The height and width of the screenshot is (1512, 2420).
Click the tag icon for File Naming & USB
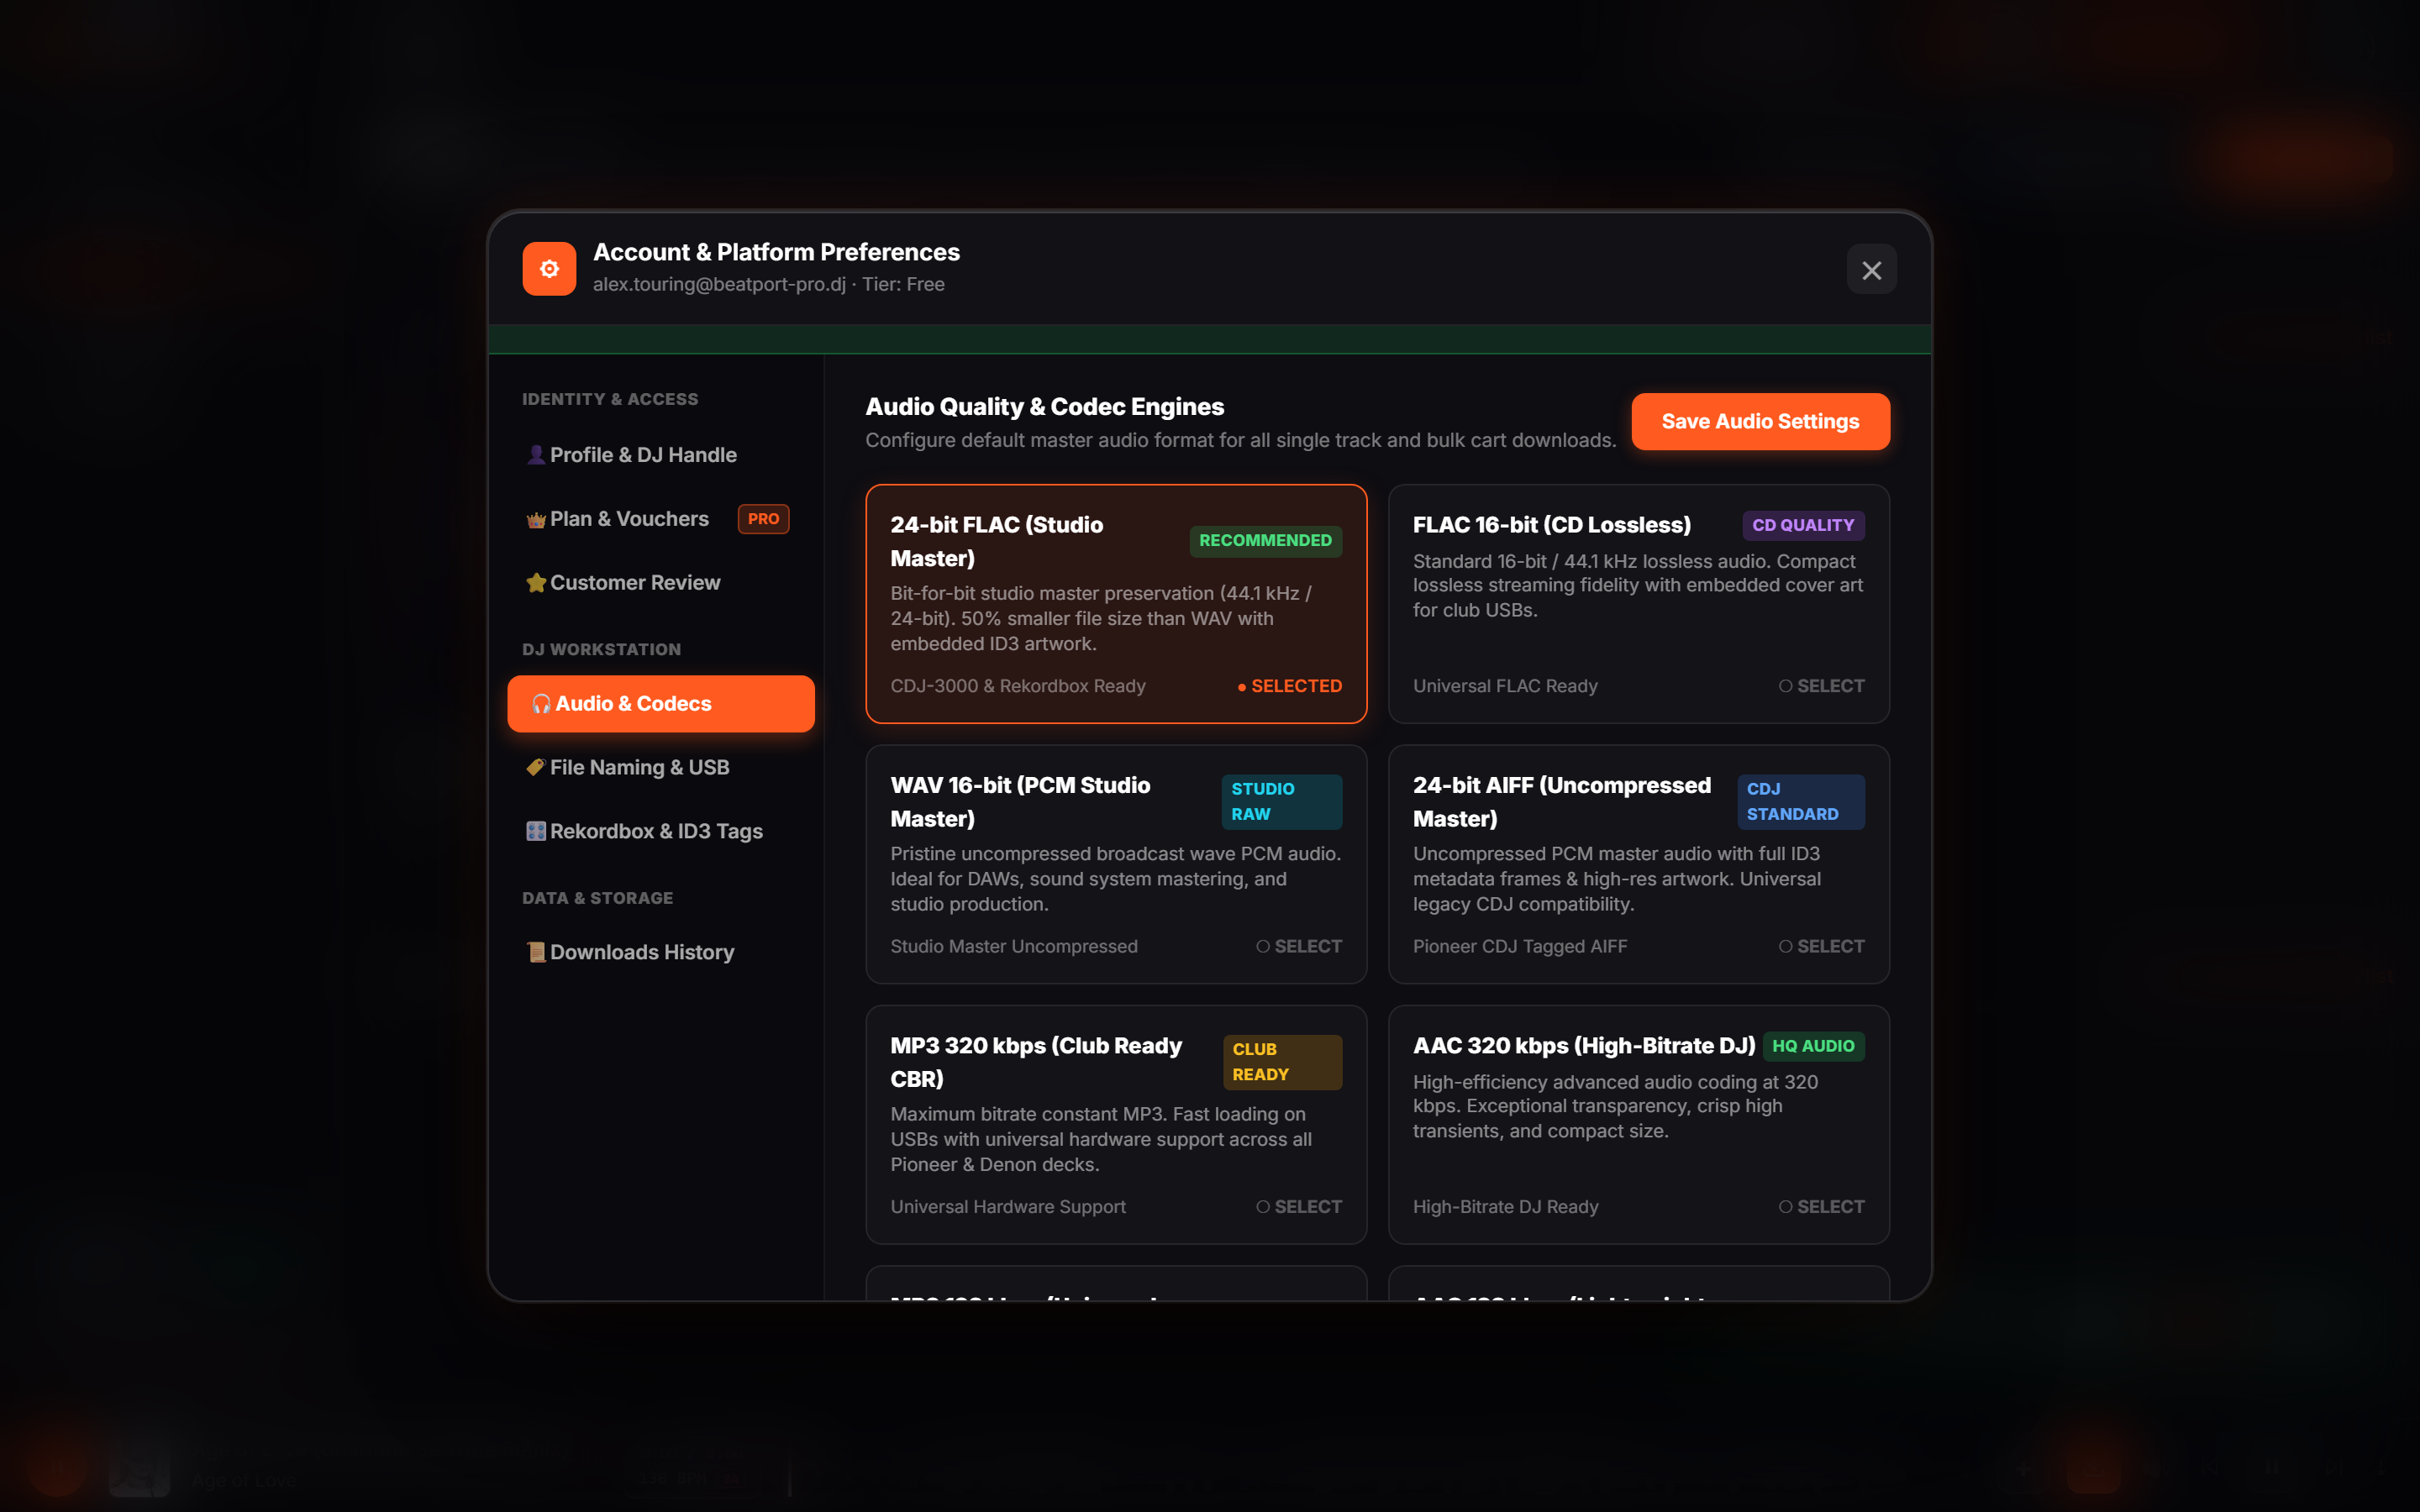536,768
